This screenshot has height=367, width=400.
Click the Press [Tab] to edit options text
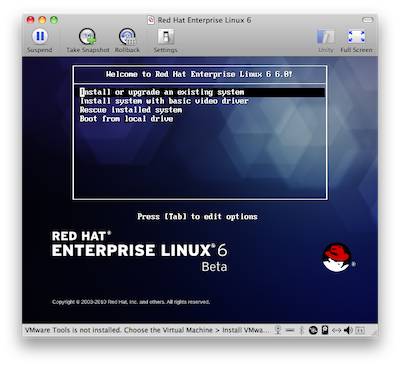pyautogui.click(x=197, y=217)
